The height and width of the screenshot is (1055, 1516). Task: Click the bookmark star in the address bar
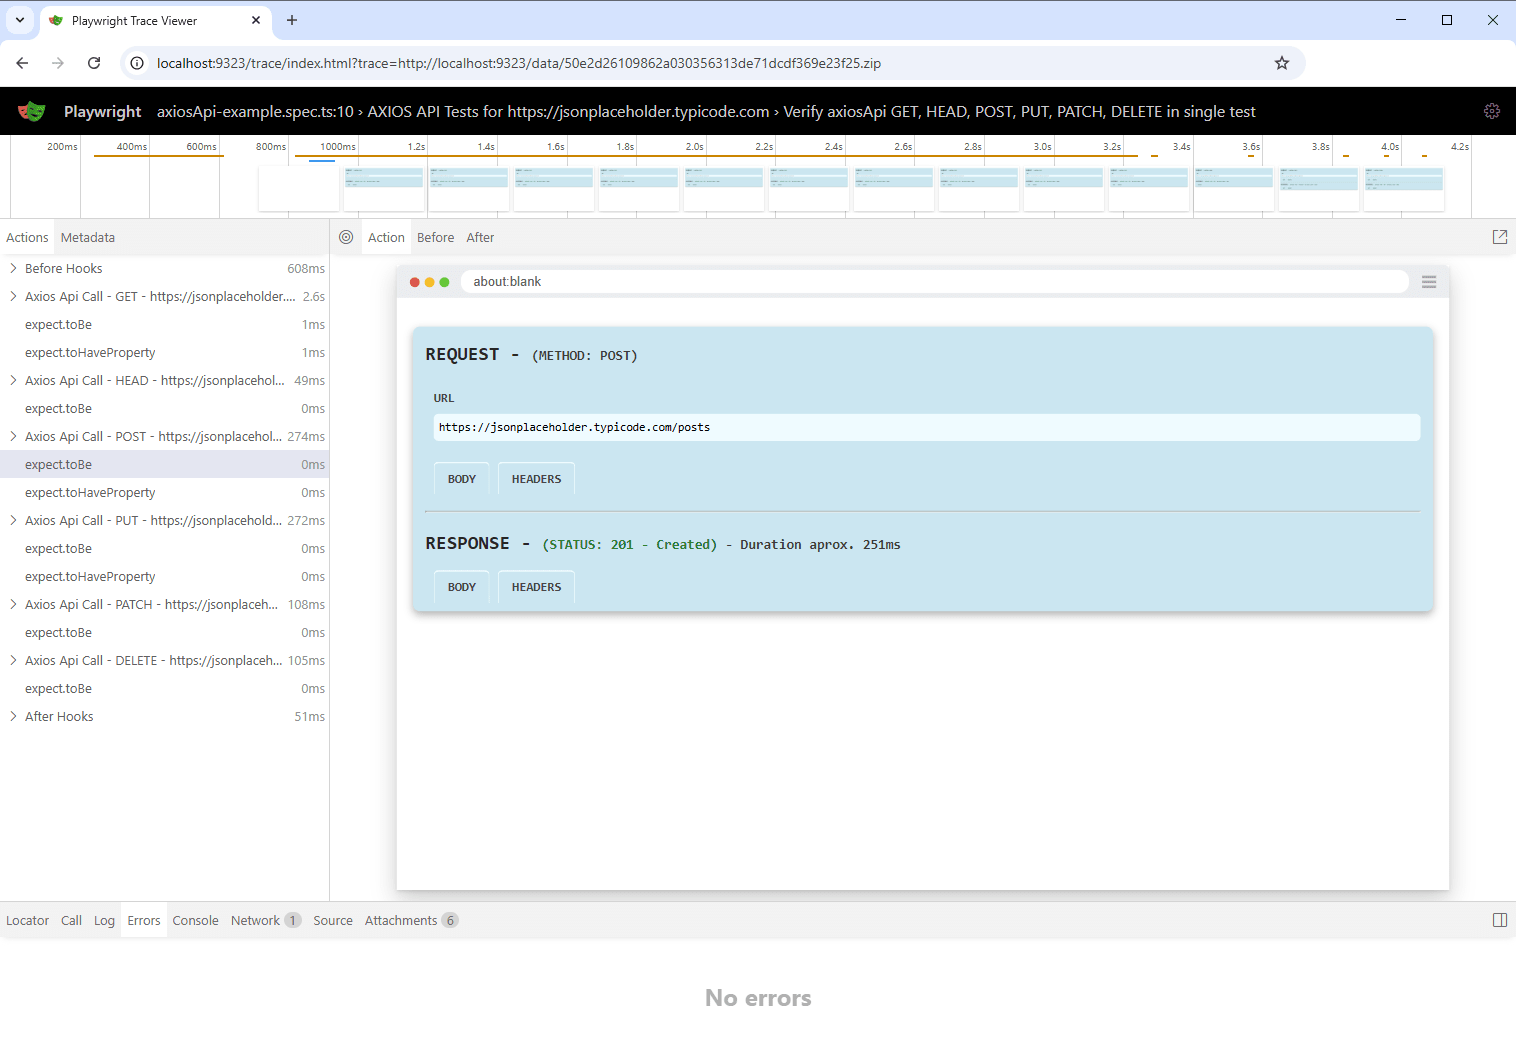tap(1281, 63)
